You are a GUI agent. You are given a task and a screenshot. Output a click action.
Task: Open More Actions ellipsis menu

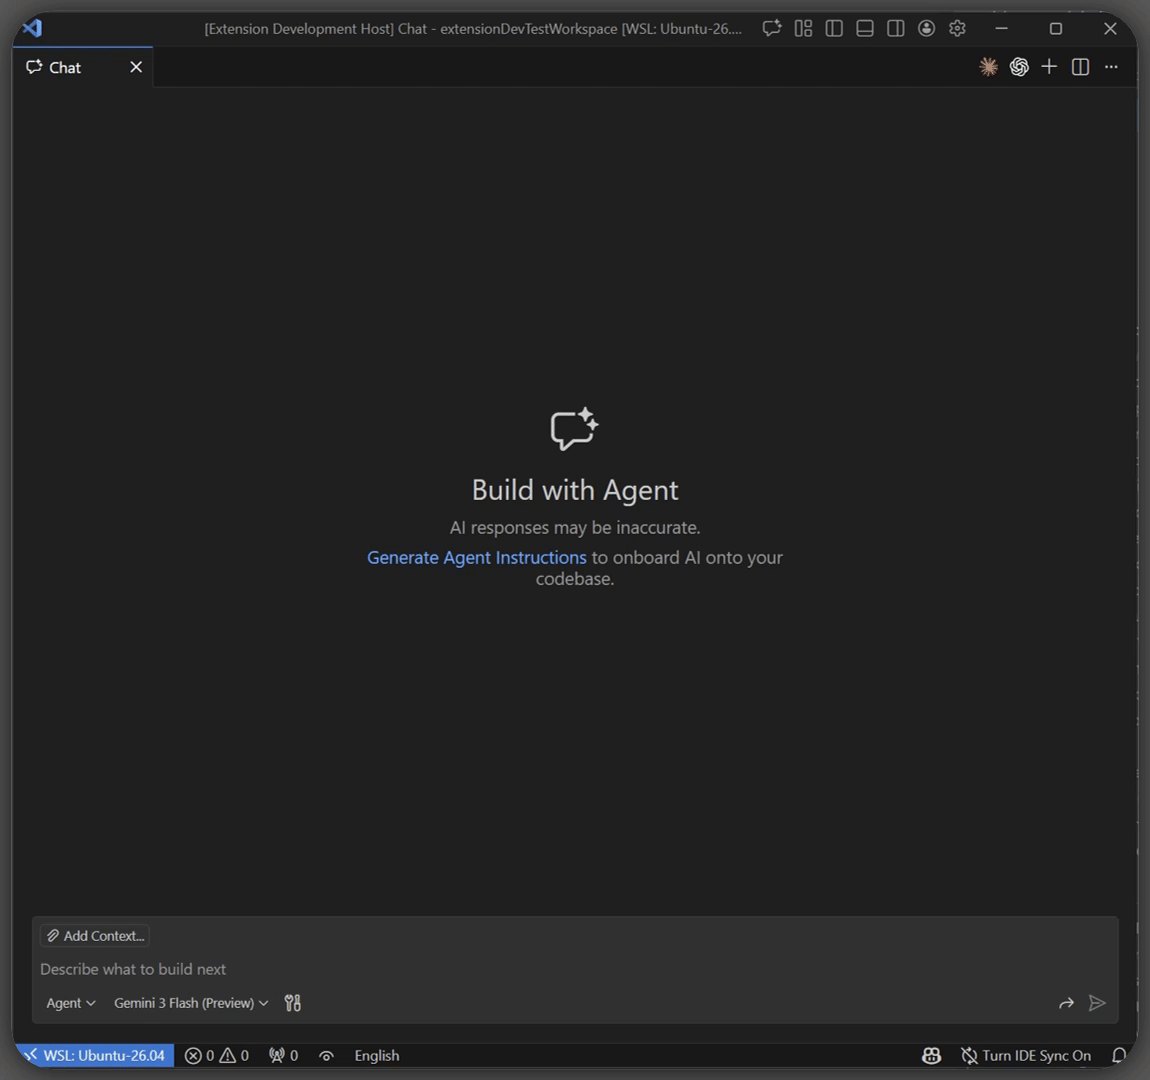click(x=1111, y=67)
